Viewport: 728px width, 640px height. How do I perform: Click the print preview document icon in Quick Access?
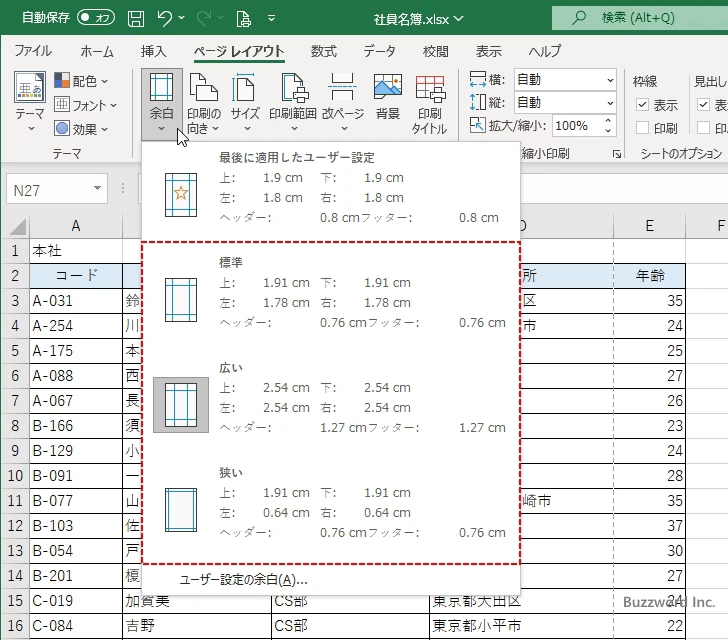tap(243, 19)
